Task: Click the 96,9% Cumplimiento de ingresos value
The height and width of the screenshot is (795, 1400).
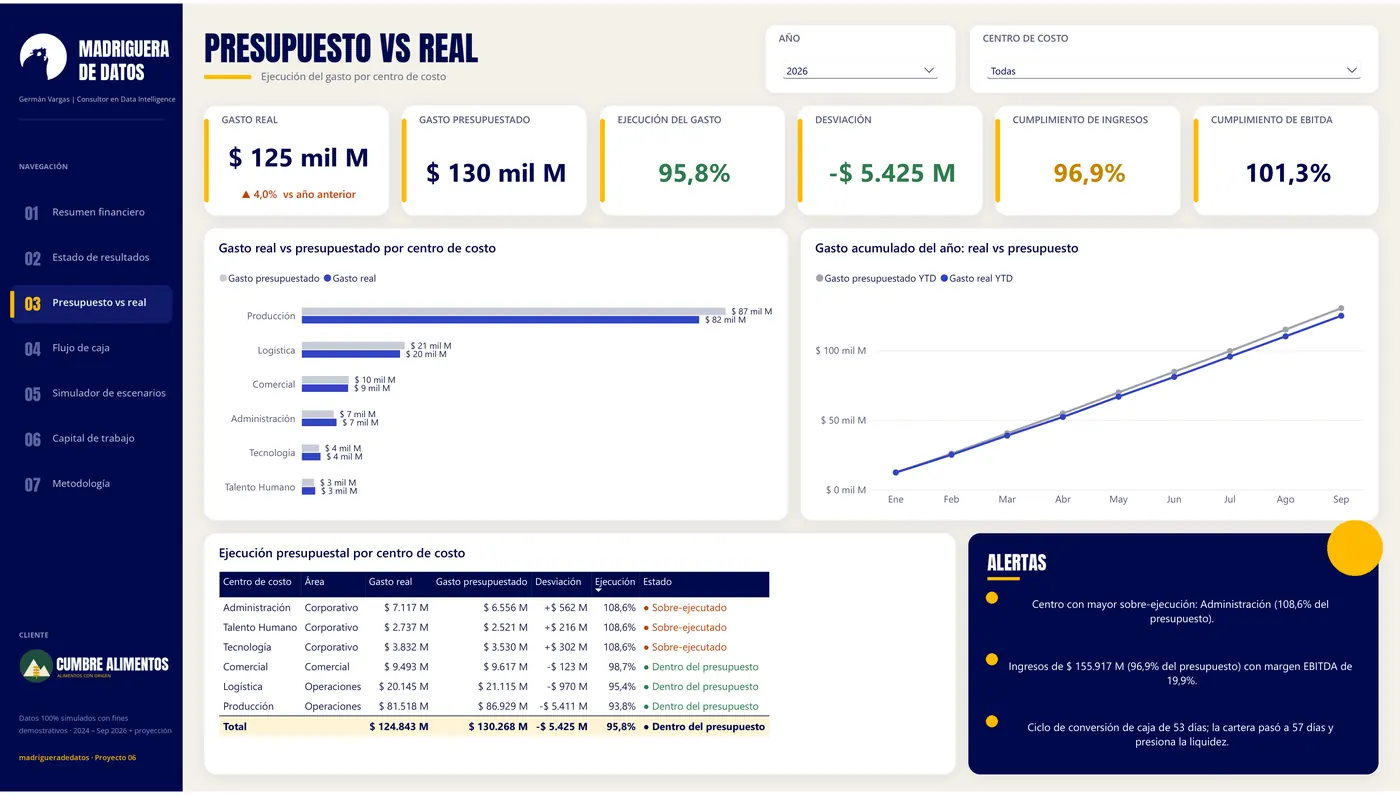Action: [1089, 173]
